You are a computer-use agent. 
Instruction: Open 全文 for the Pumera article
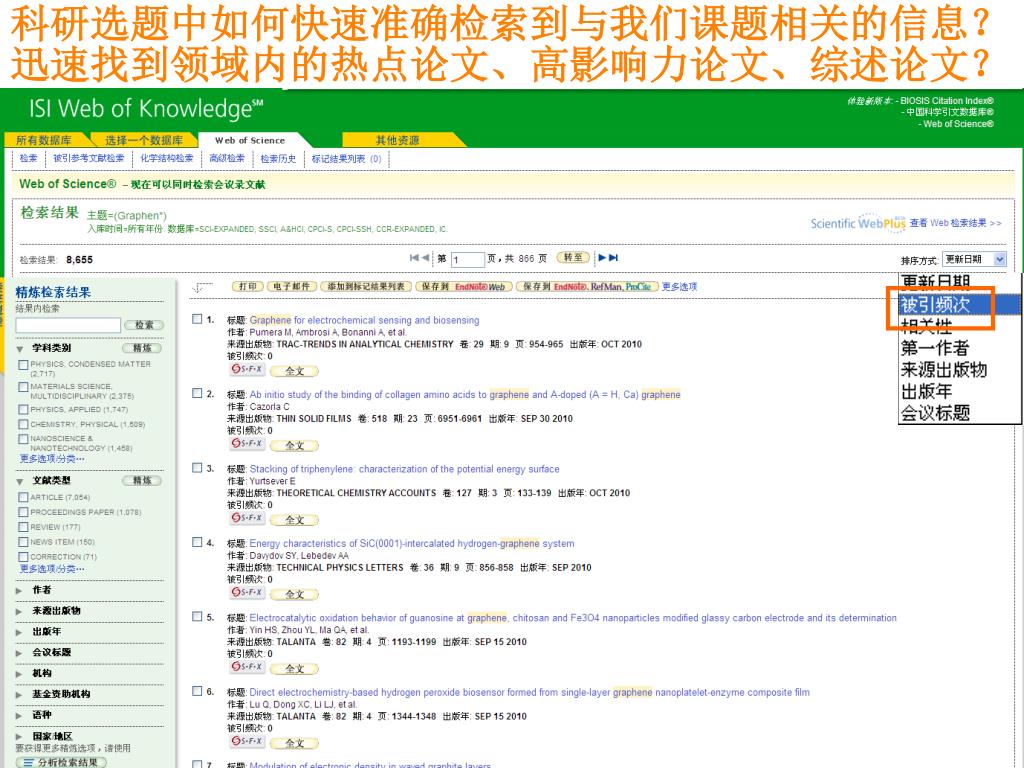[x=295, y=371]
